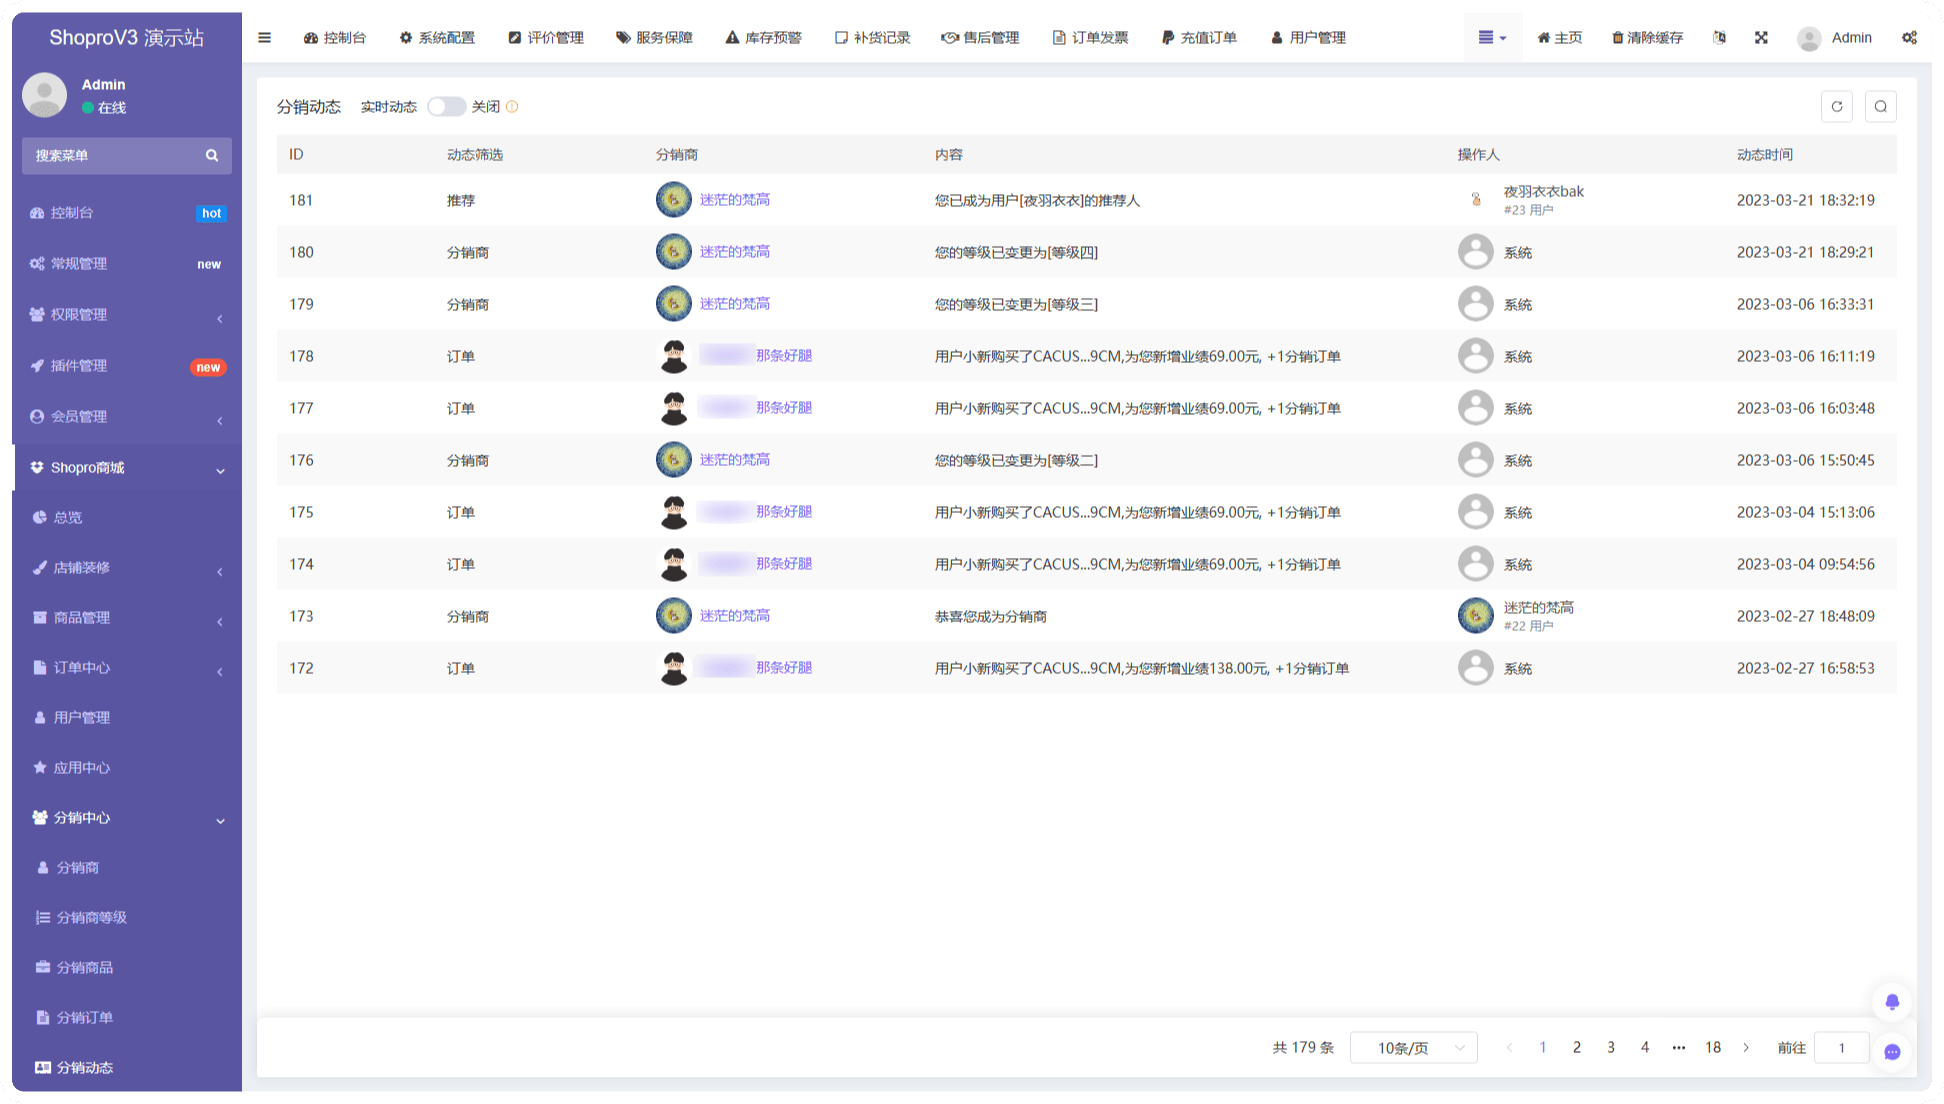The image size is (1944, 1104).
Task: Go to page 3 in pagination
Action: pos(1610,1048)
